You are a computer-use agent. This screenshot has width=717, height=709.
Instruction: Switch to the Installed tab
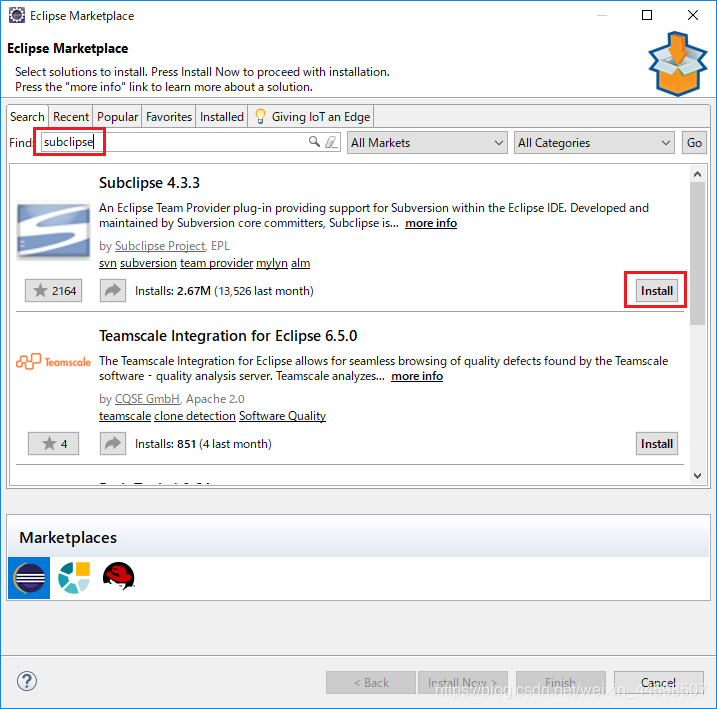point(222,117)
